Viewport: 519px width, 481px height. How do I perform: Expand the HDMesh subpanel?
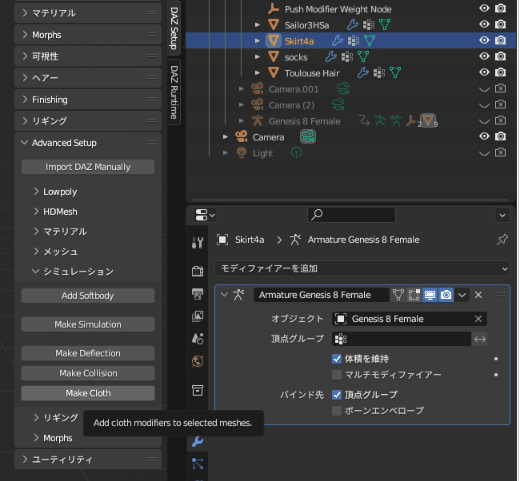[x=35, y=212]
